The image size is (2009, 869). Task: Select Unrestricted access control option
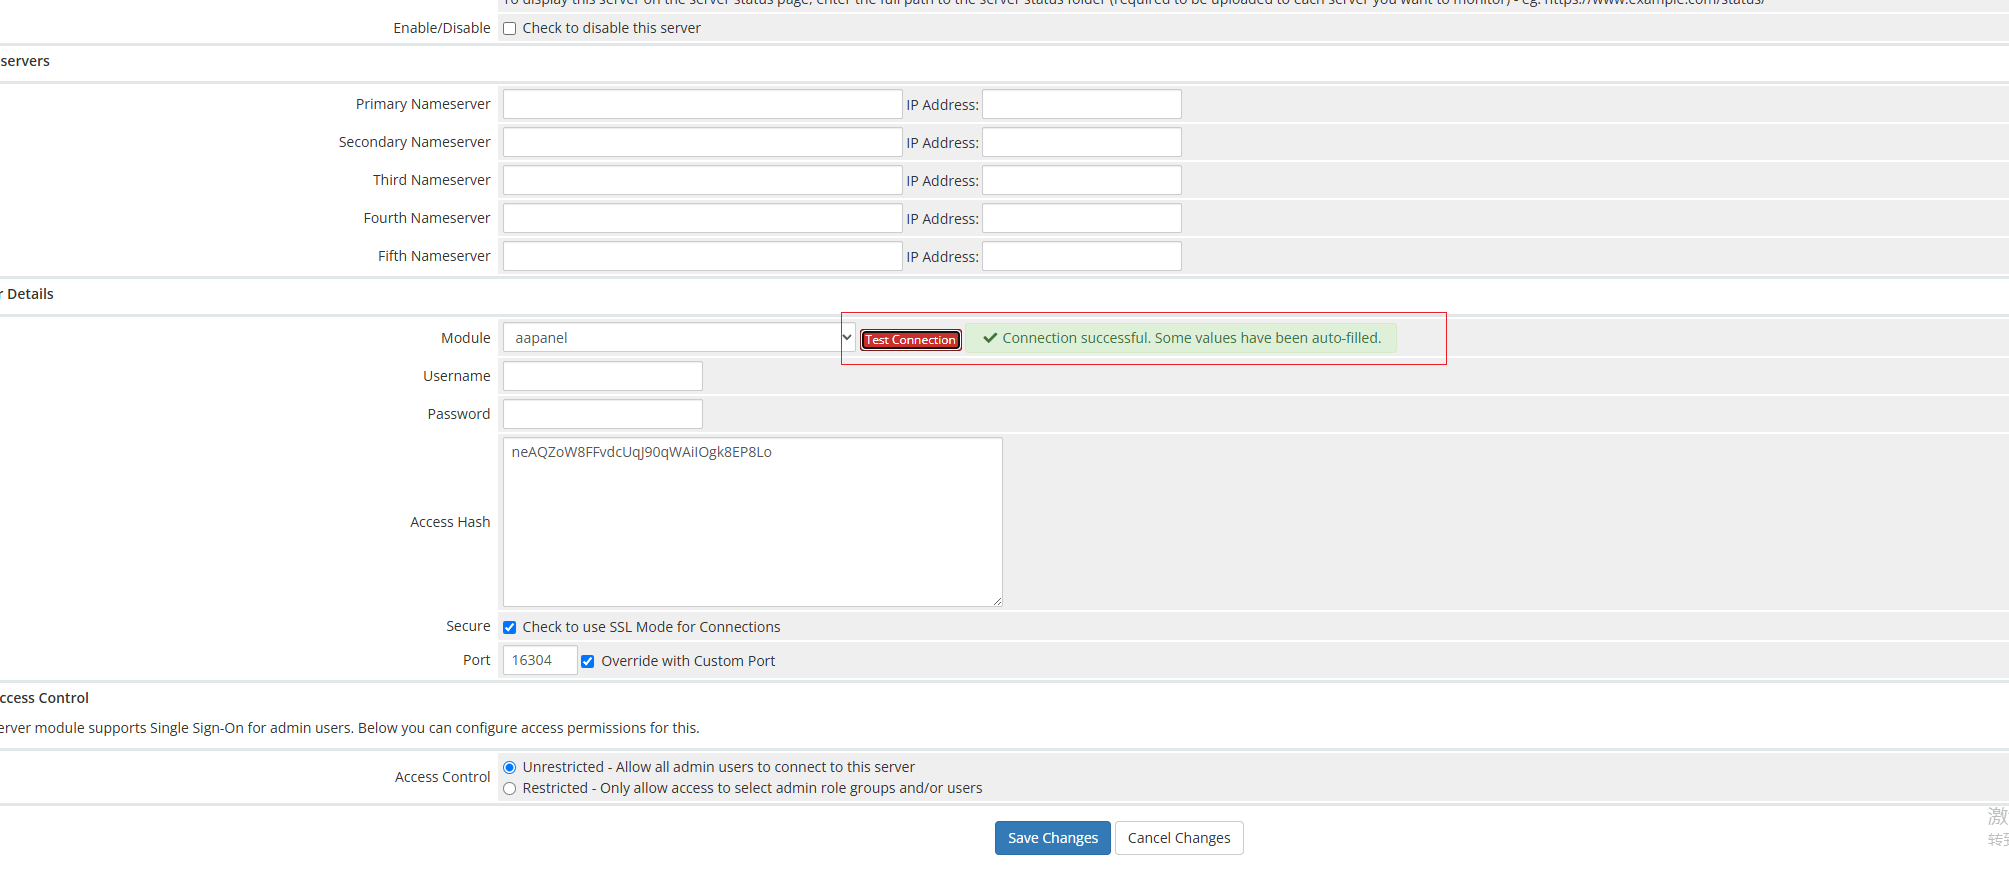click(x=510, y=767)
